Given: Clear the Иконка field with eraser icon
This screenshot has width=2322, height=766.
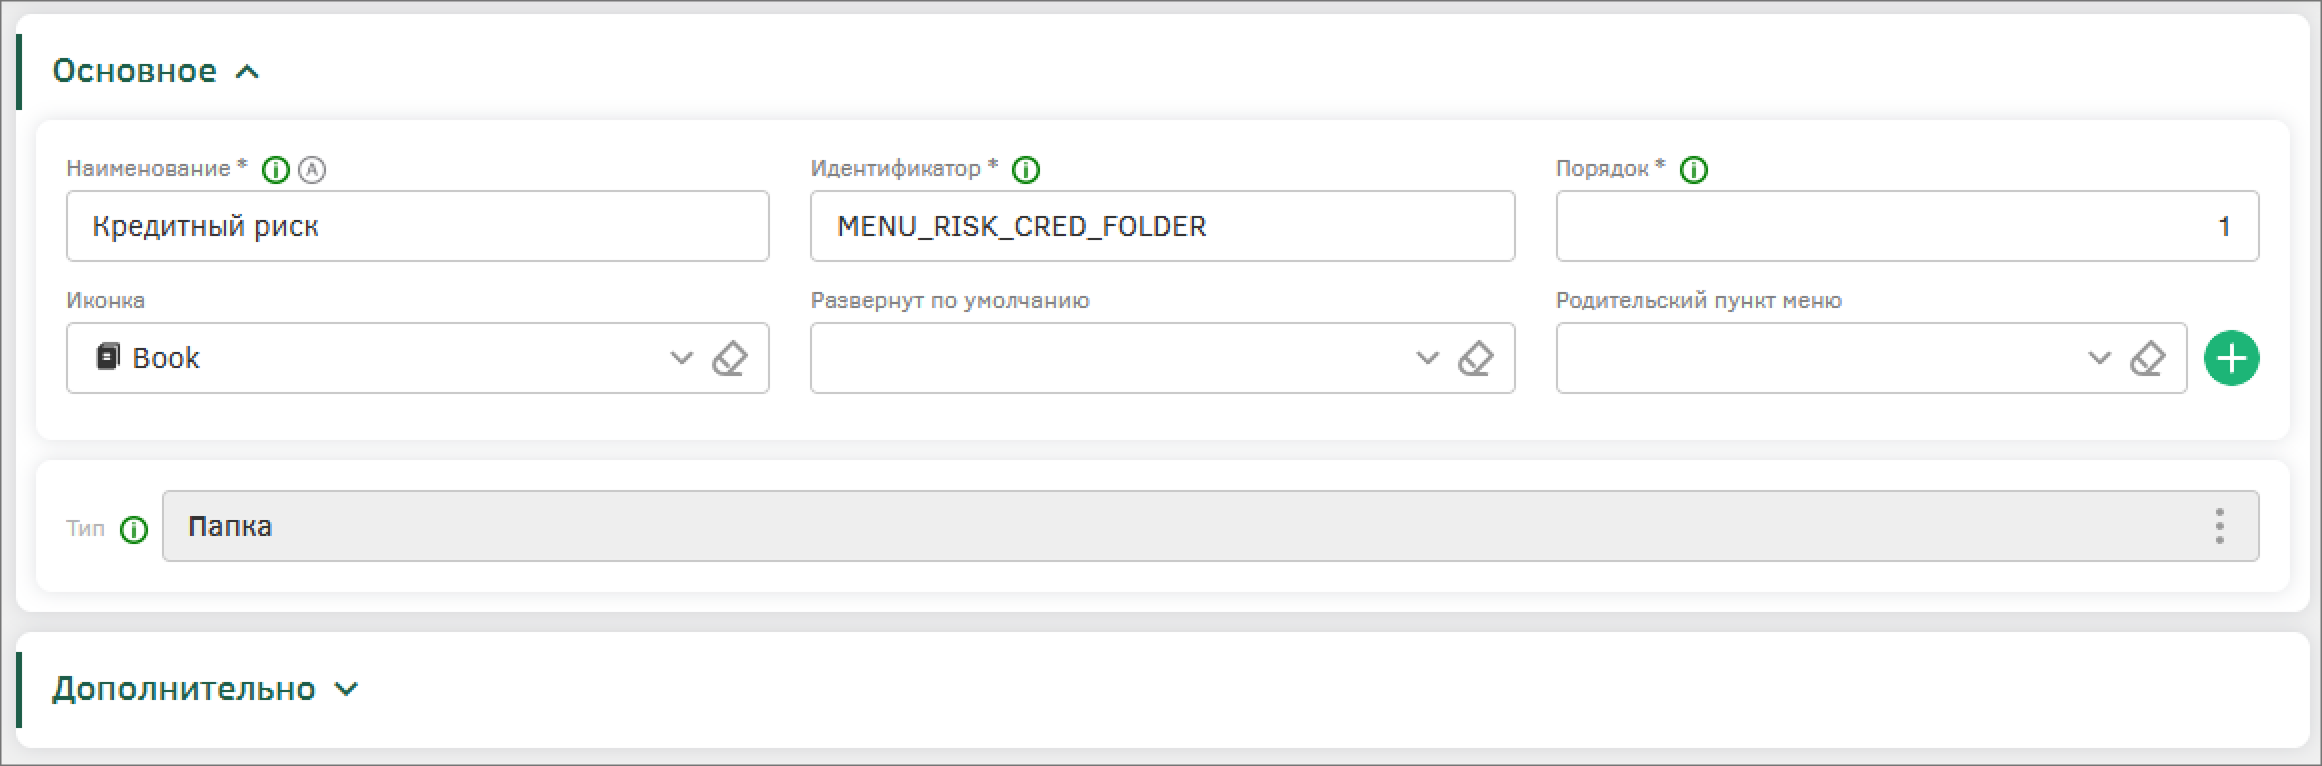Looking at the screenshot, I should (x=730, y=358).
